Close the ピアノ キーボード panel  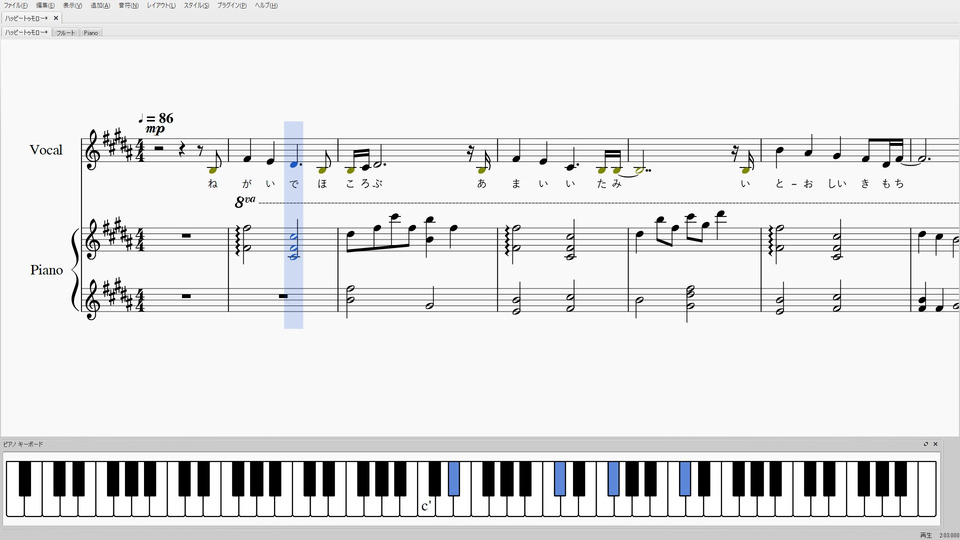coord(935,444)
